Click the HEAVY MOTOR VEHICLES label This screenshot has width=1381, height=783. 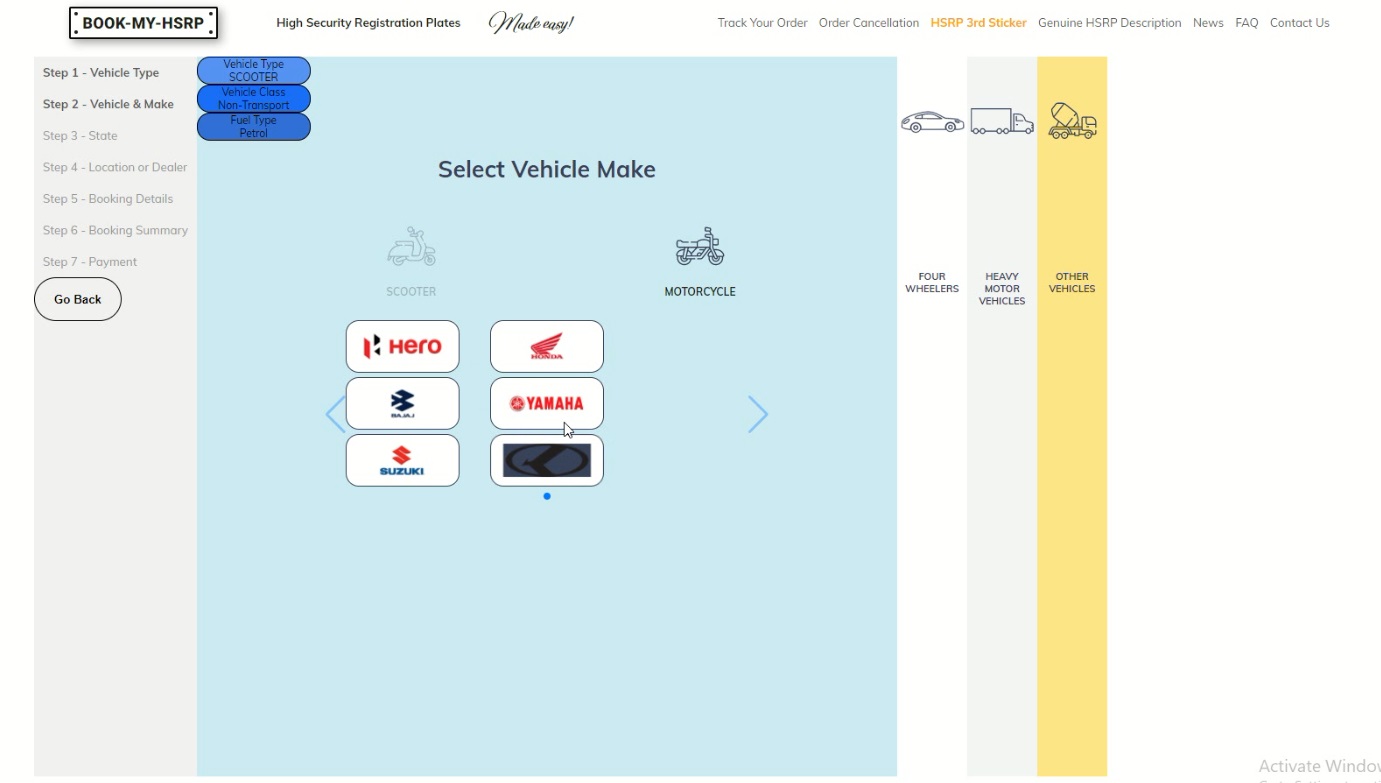[x=1002, y=289]
